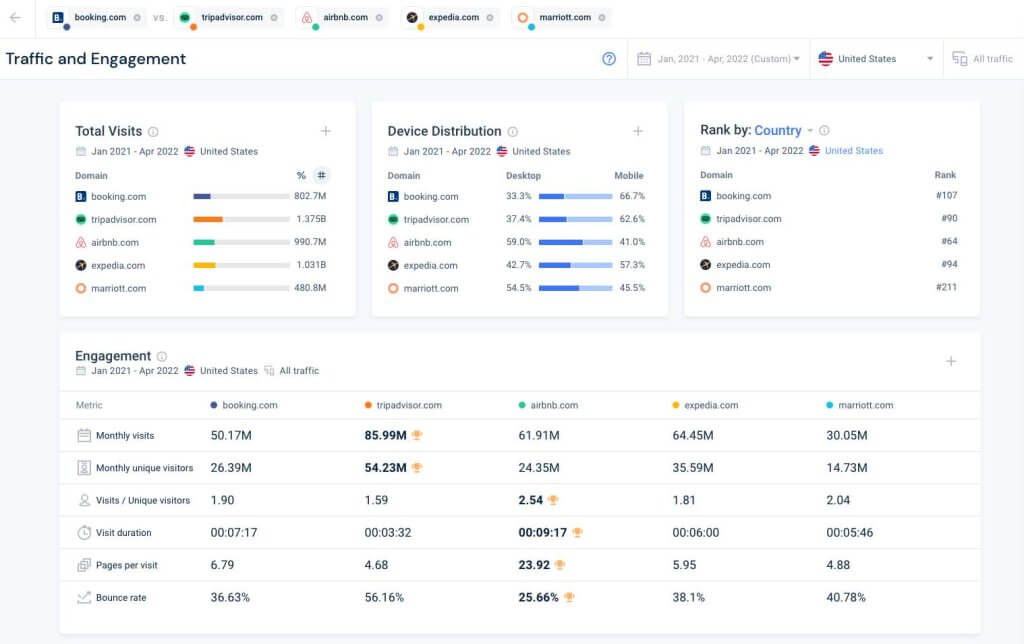Show info for Total Visits
1024x644 pixels.
point(153,132)
